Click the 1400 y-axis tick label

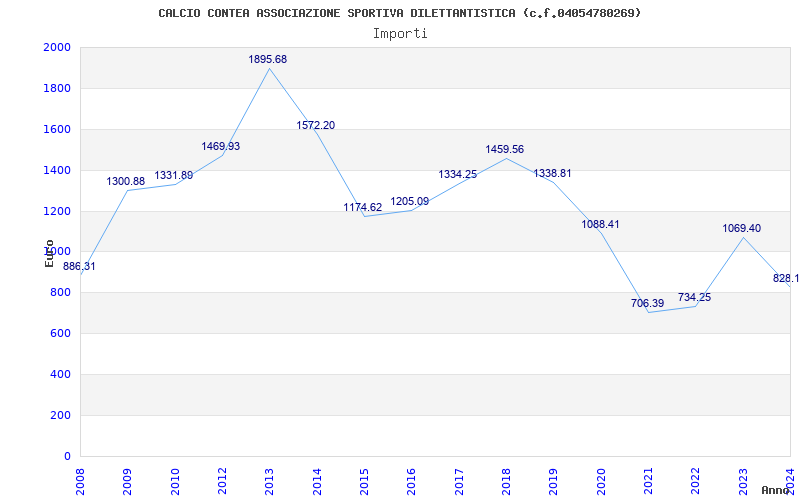[57, 170]
